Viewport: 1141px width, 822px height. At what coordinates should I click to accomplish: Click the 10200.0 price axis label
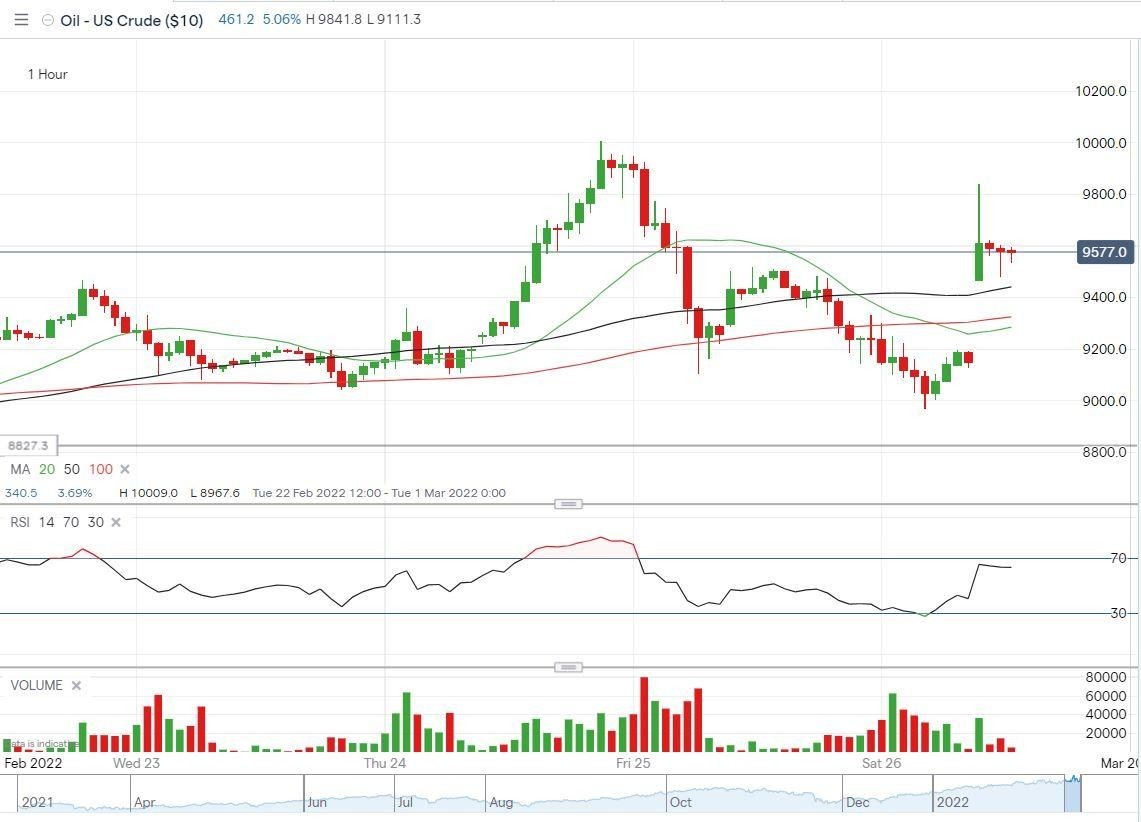(1101, 91)
